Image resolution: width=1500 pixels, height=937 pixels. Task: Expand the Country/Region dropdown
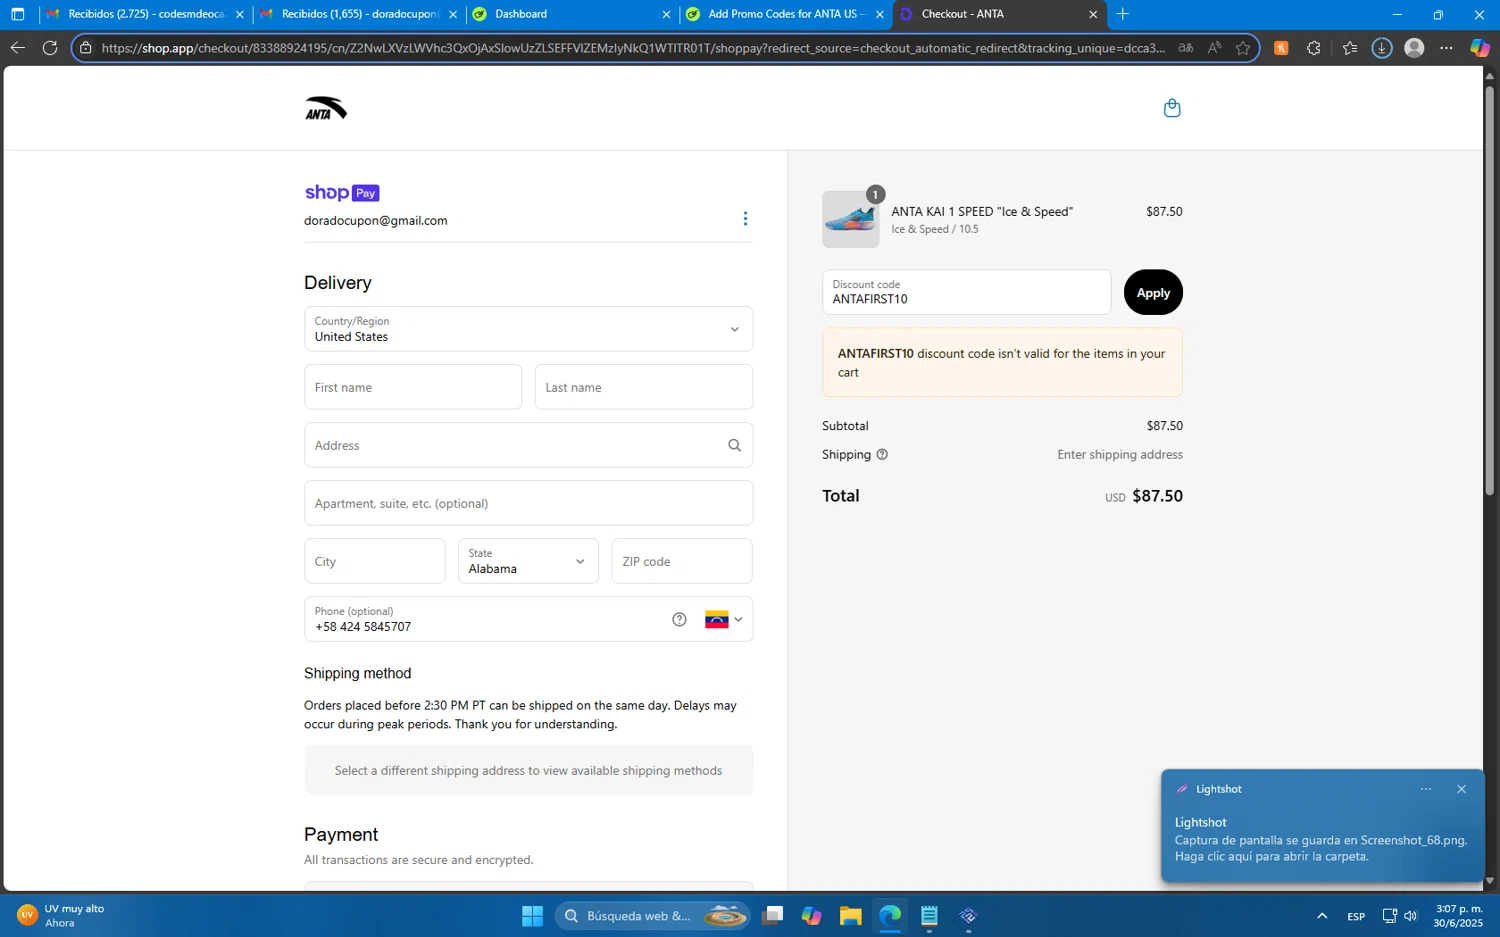[x=528, y=329]
